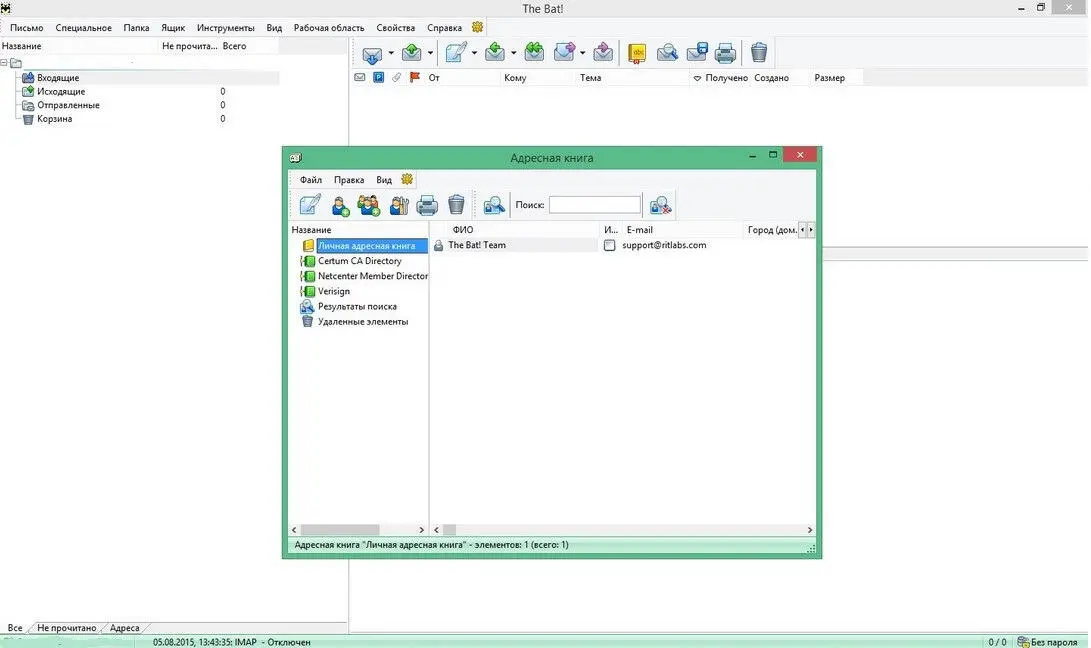This screenshot has height=648, width=1091.
Task: Open dropdown arrow next to send queued mail icon
Action: (x=430, y=53)
